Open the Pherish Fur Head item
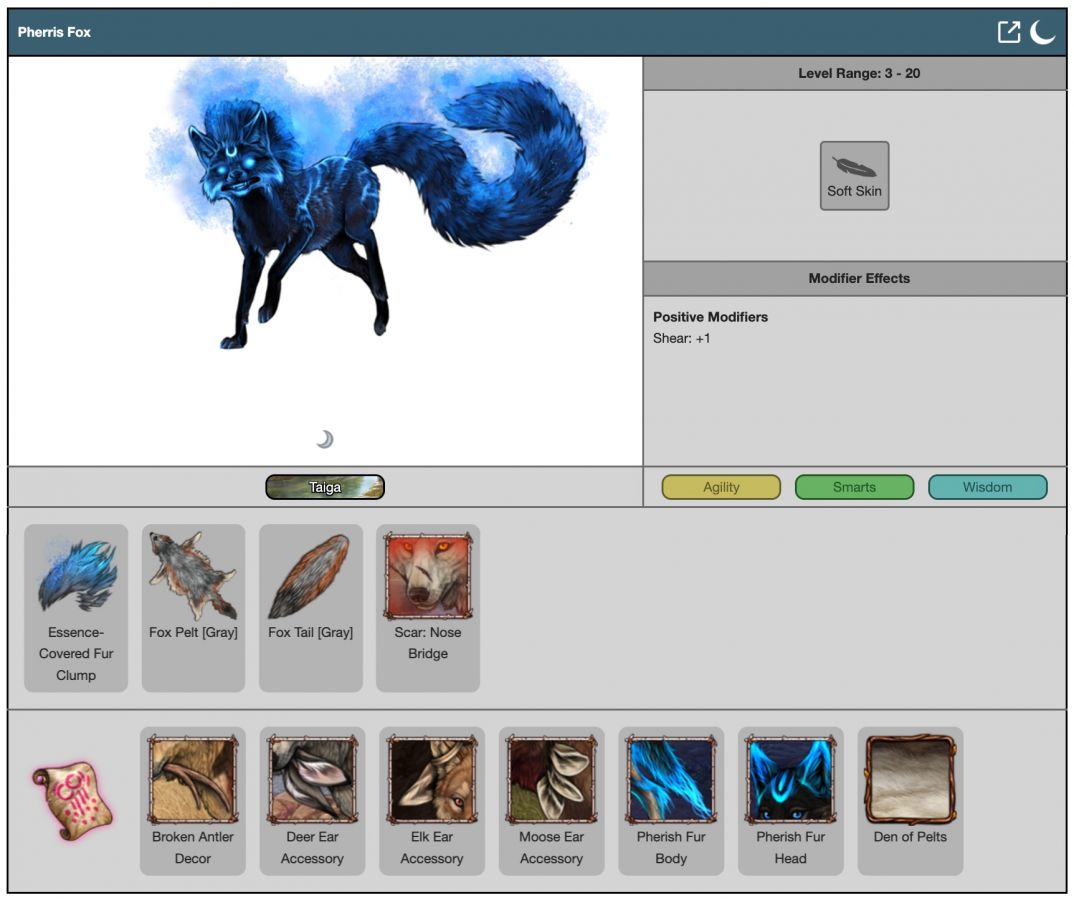The width and height of the screenshot is (1074, 900). 790,780
